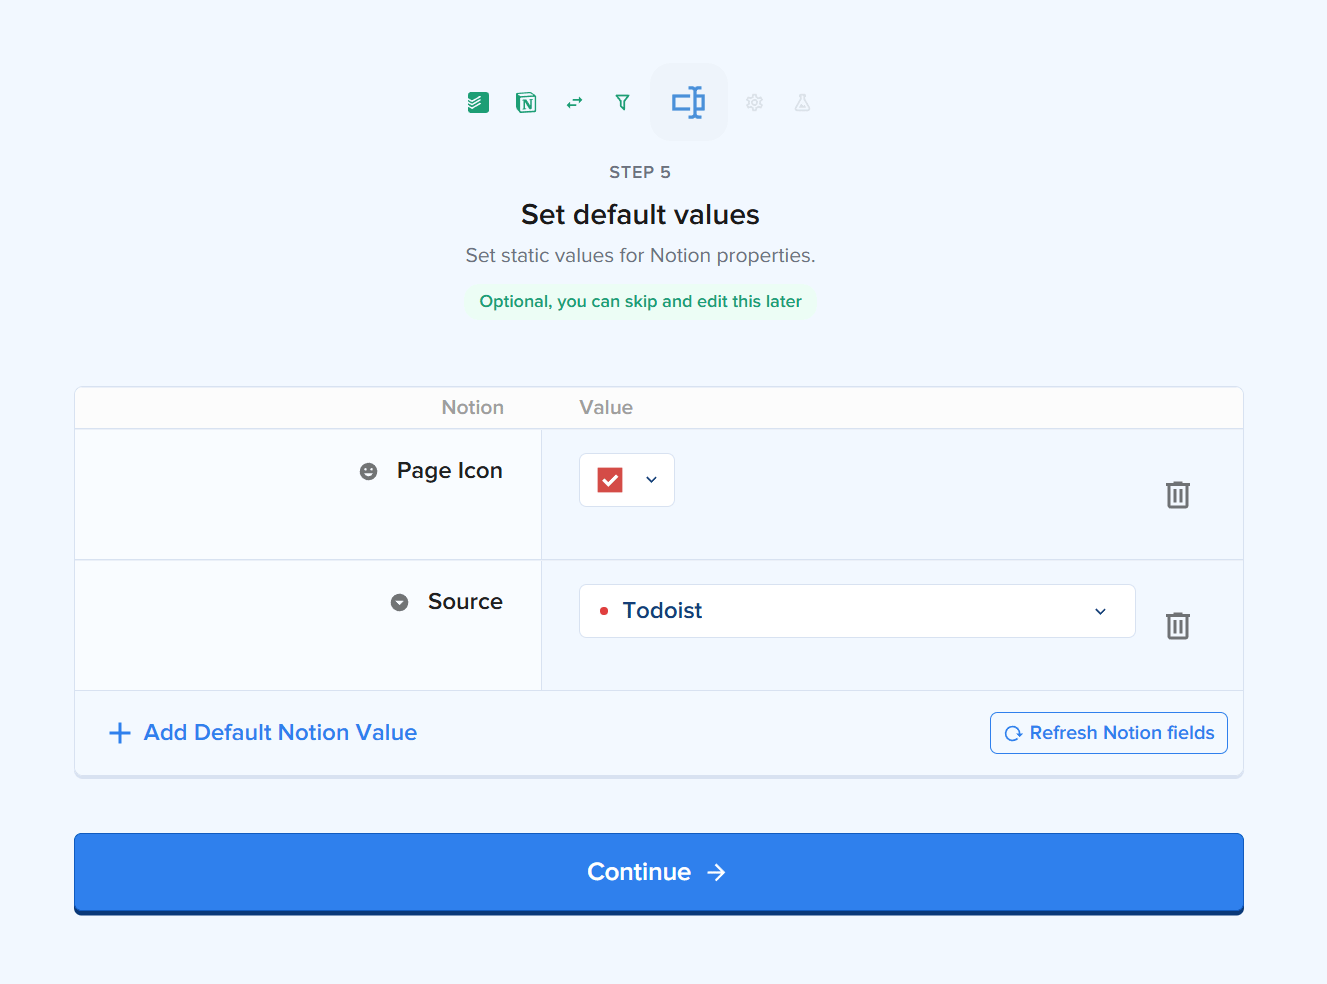Open the Source value Todoist dropdown
The width and height of the screenshot is (1327, 984).
(x=857, y=611)
